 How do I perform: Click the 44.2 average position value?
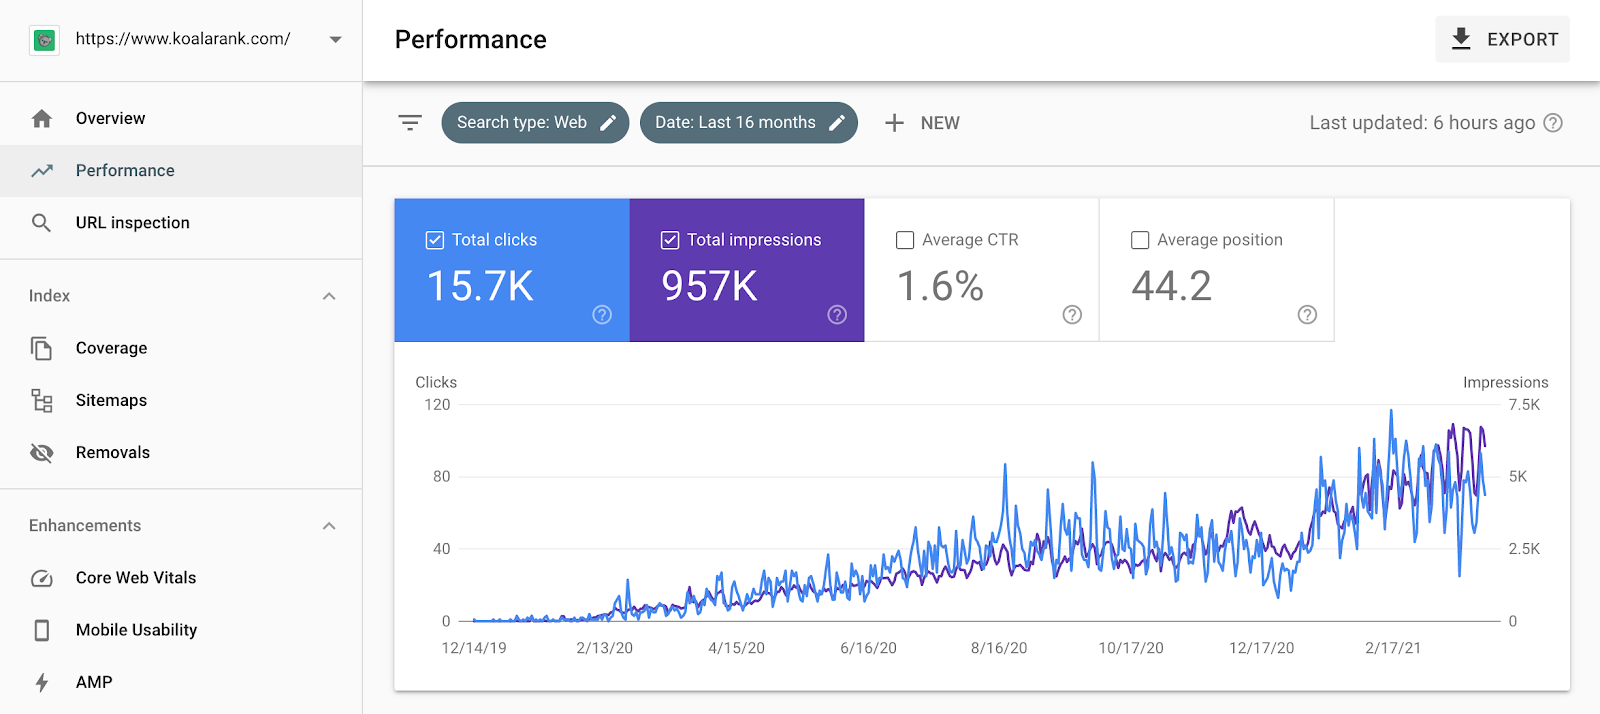click(1171, 287)
